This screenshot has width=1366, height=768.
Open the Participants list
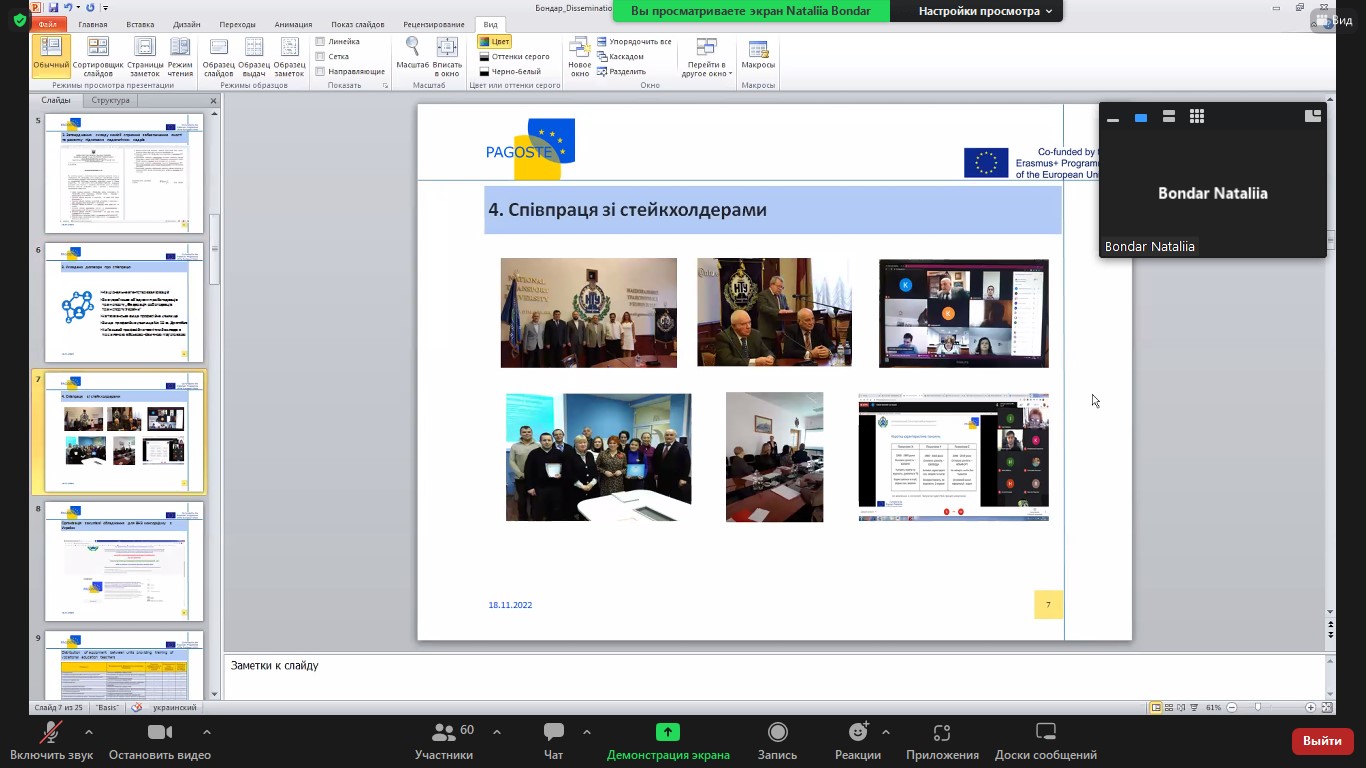click(445, 741)
